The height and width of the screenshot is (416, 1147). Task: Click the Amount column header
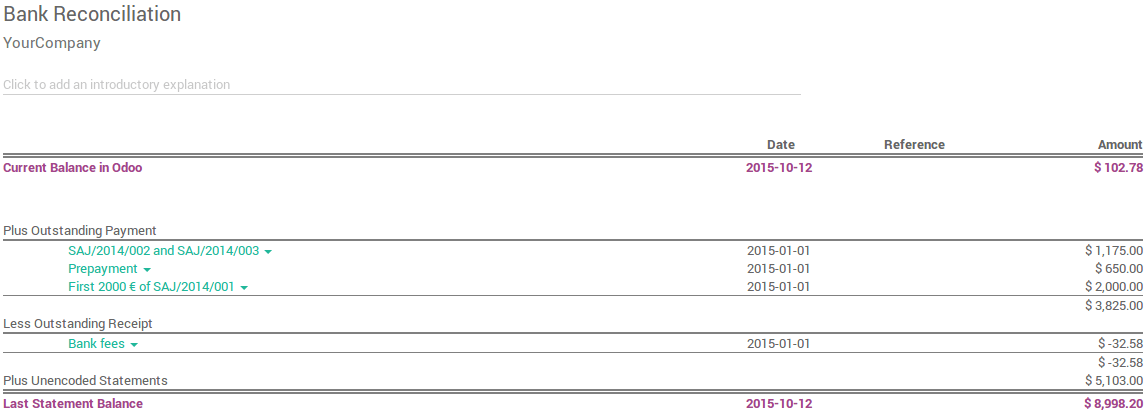pyautogui.click(x=1119, y=145)
